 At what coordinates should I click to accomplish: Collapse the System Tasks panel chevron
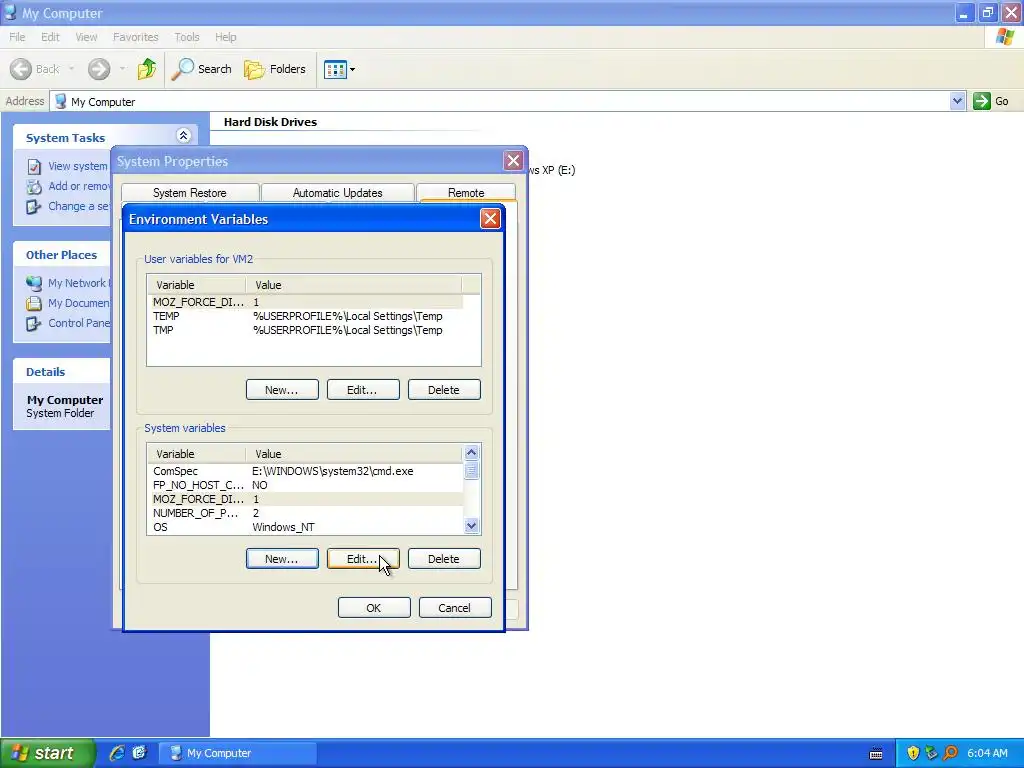184,136
